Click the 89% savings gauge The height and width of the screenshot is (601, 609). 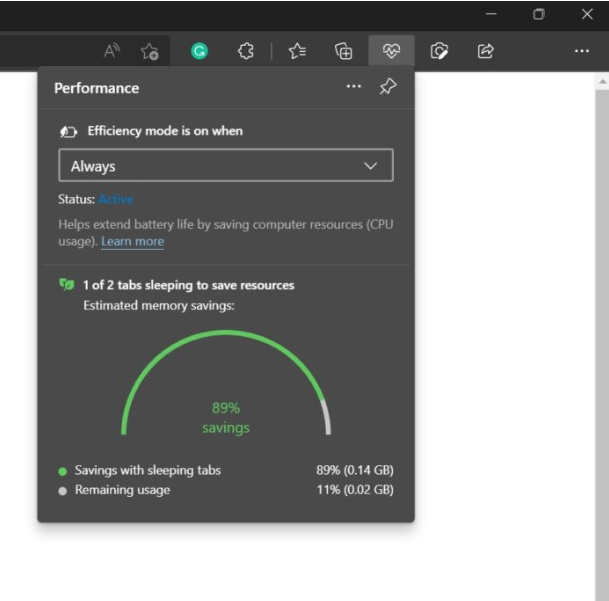tap(226, 382)
